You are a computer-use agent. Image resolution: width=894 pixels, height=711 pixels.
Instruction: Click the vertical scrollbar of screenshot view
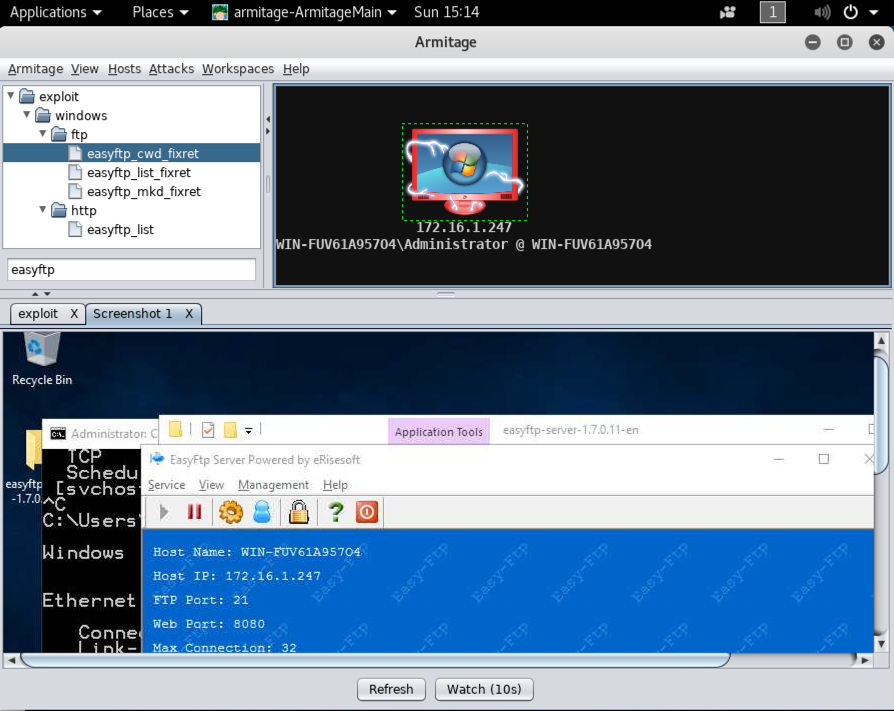point(881,413)
